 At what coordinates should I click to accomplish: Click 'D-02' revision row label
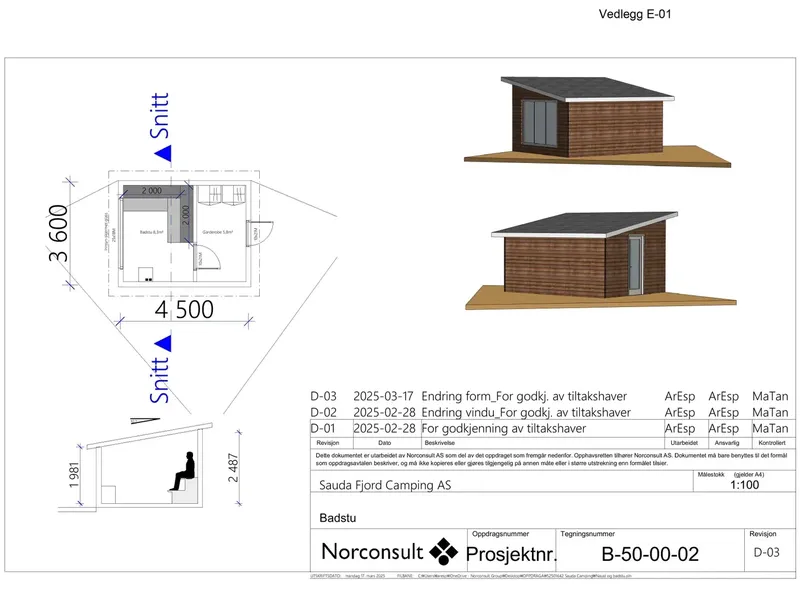(323, 412)
